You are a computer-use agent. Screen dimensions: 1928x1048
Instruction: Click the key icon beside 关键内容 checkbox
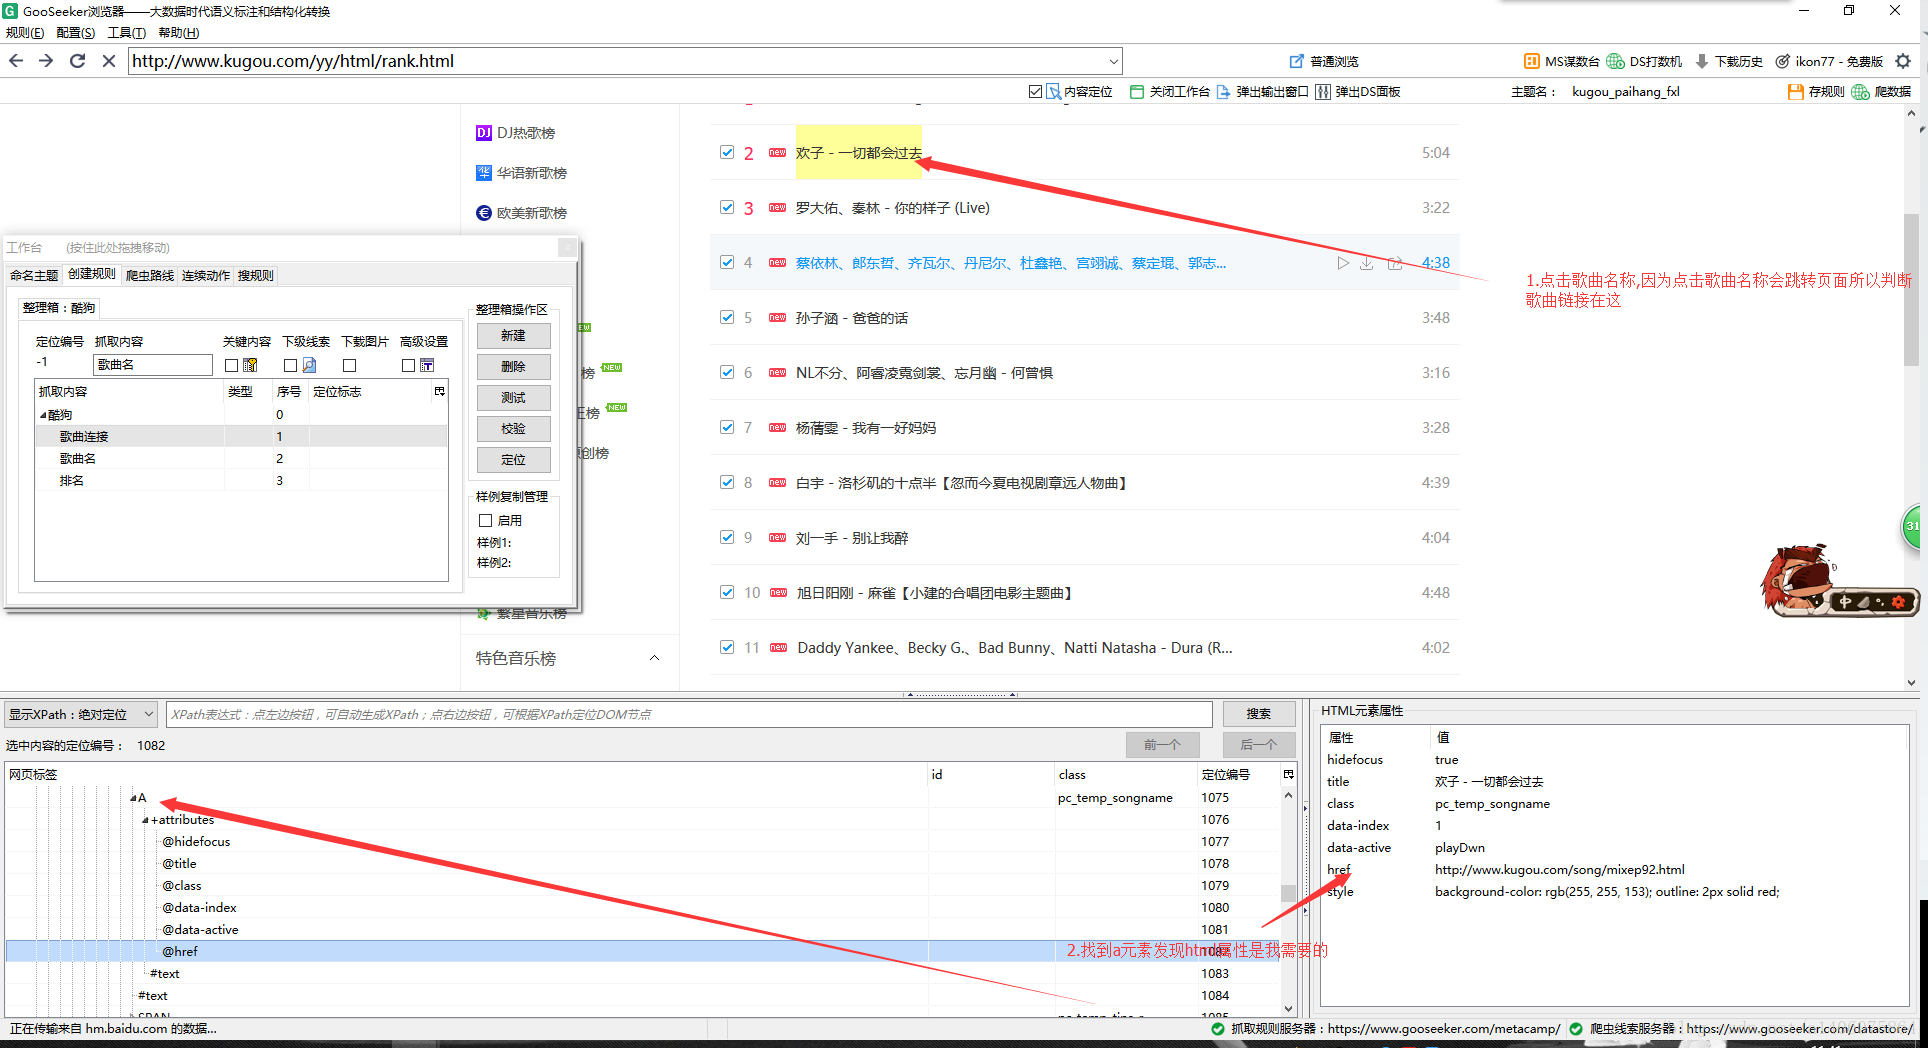click(250, 365)
